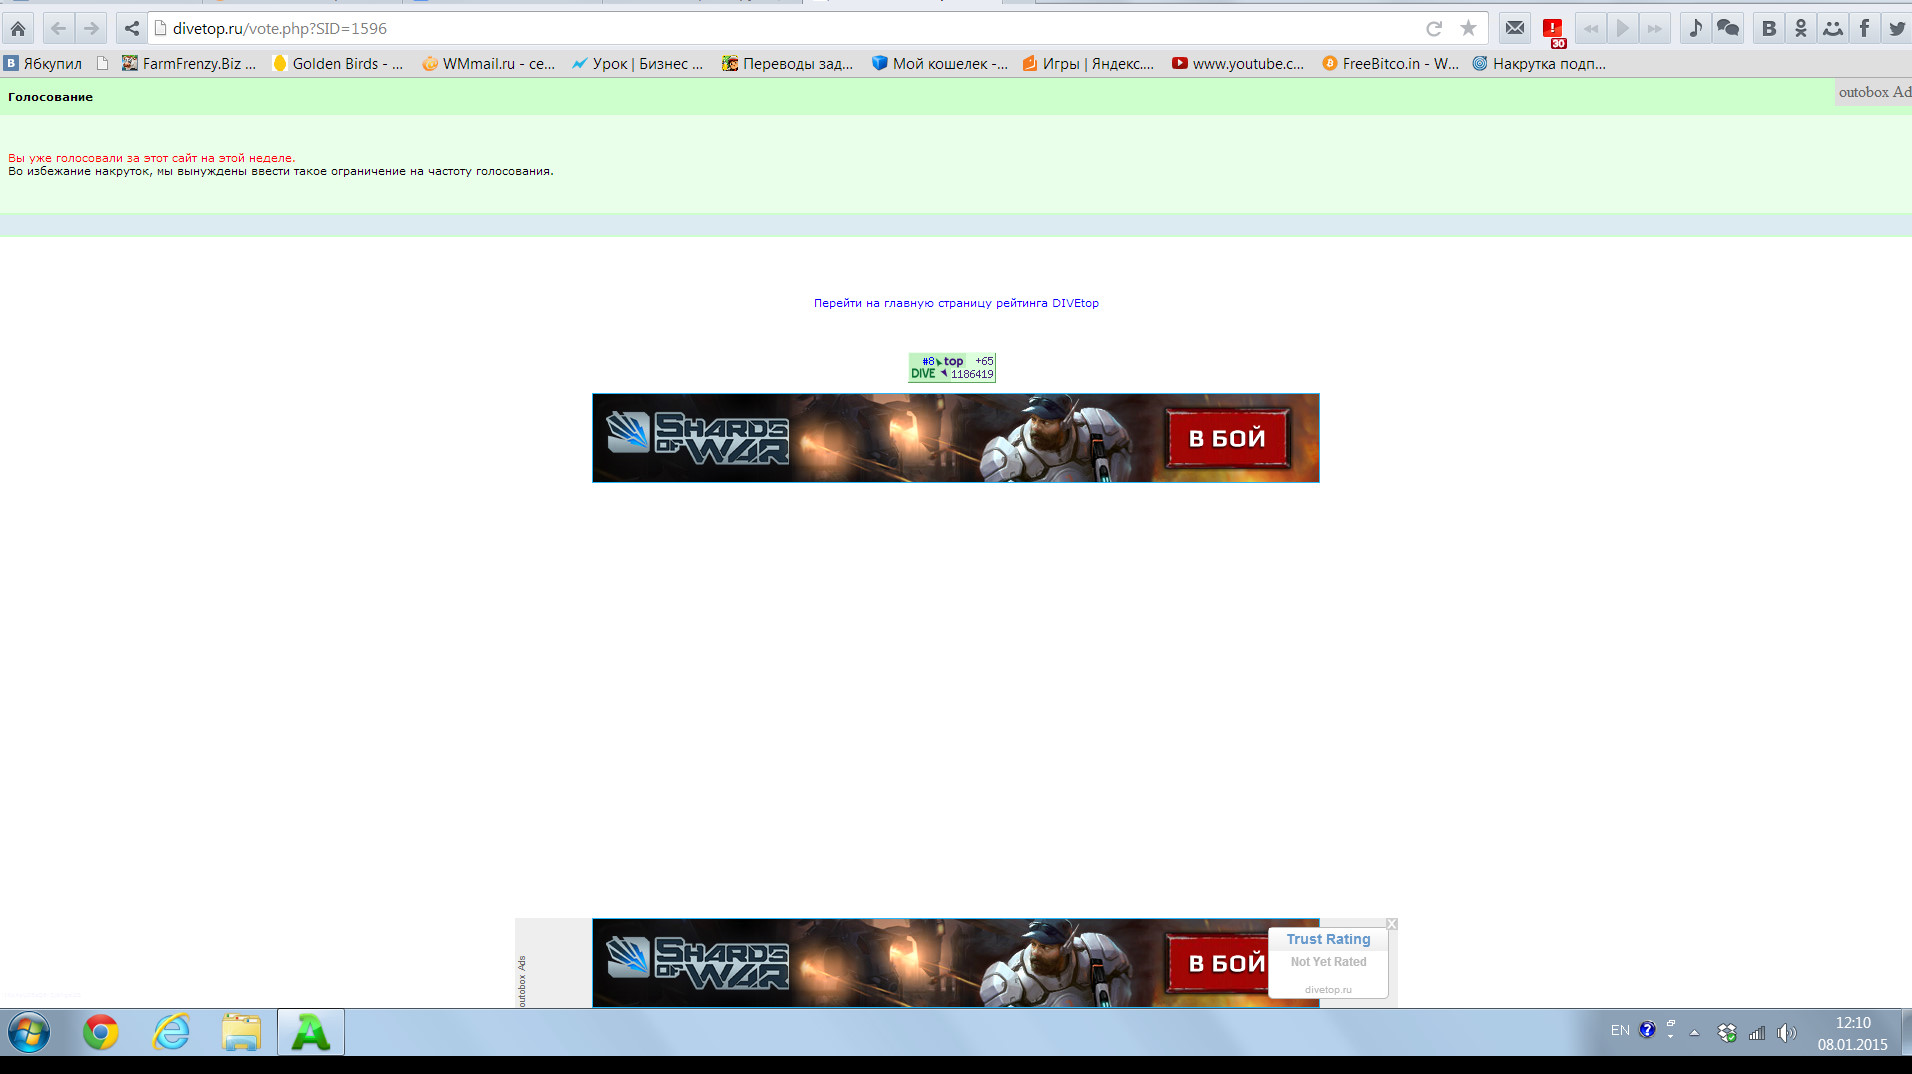1912x1074 pixels.
Task: Click the Голосование page heading
Action: [x=50, y=97]
